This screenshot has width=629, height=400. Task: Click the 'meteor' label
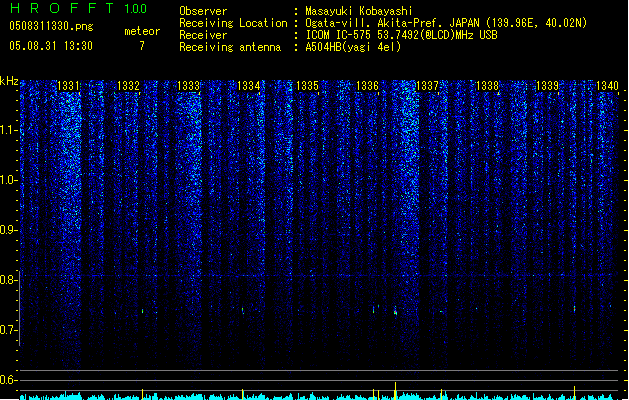(142, 31)
